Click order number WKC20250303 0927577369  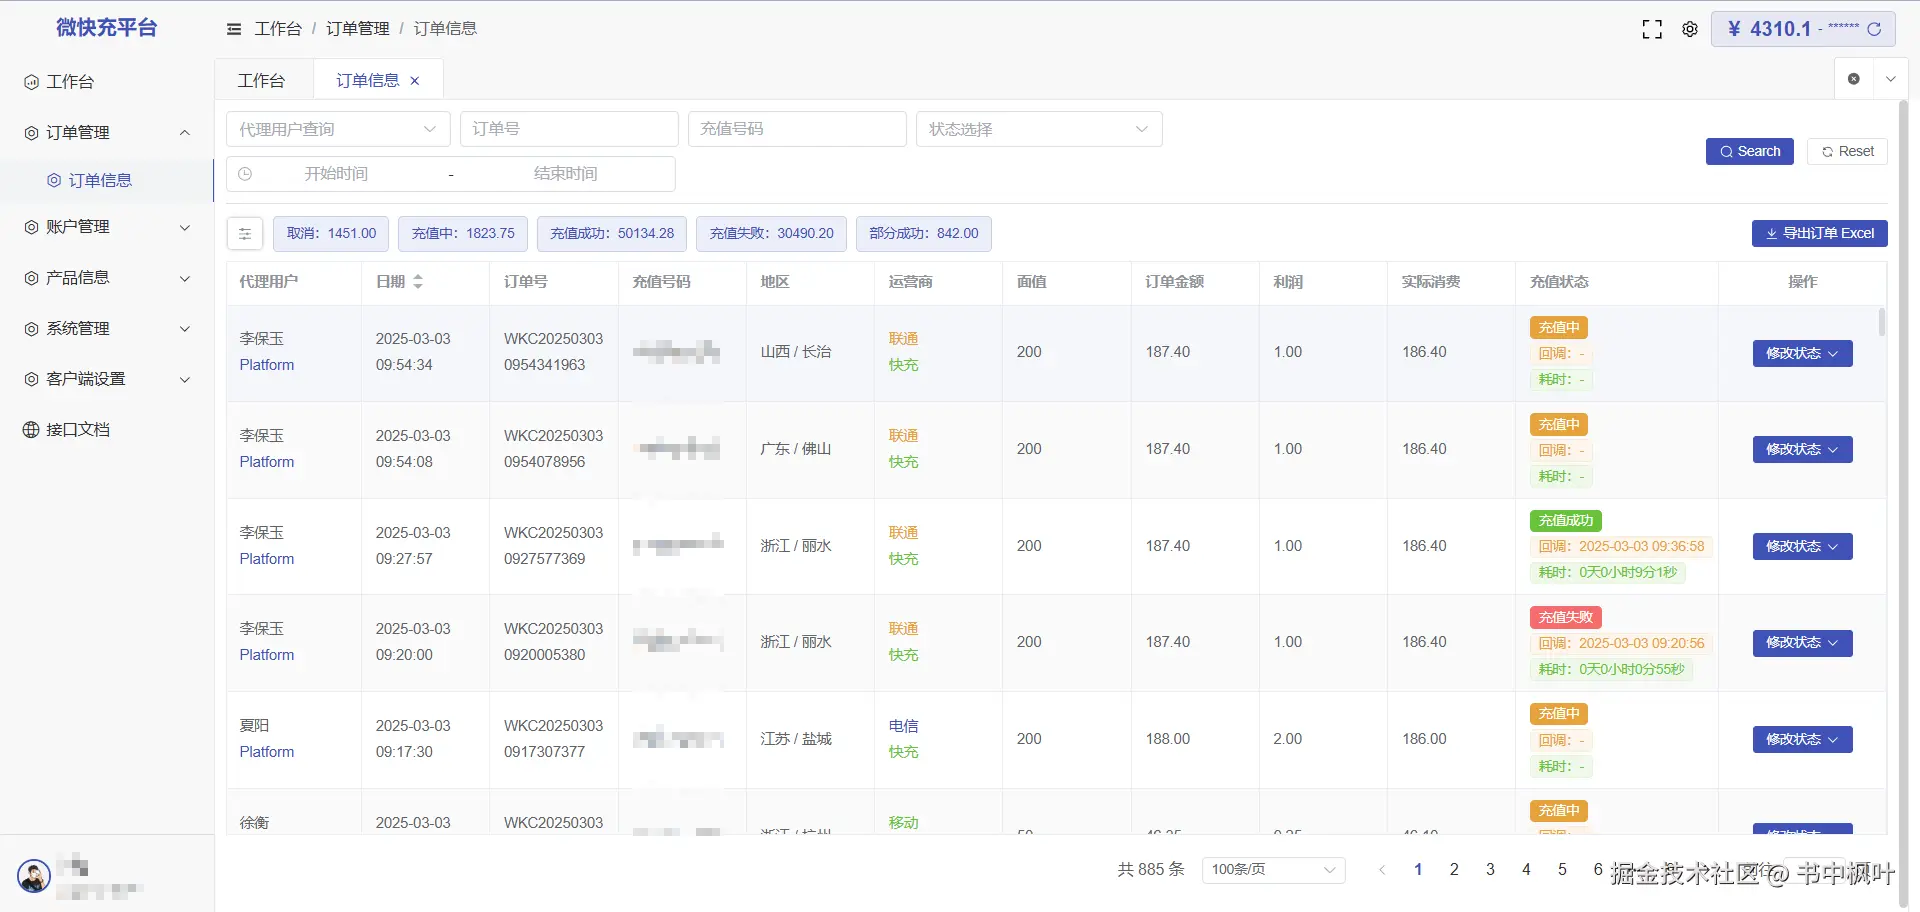[553, 546]
